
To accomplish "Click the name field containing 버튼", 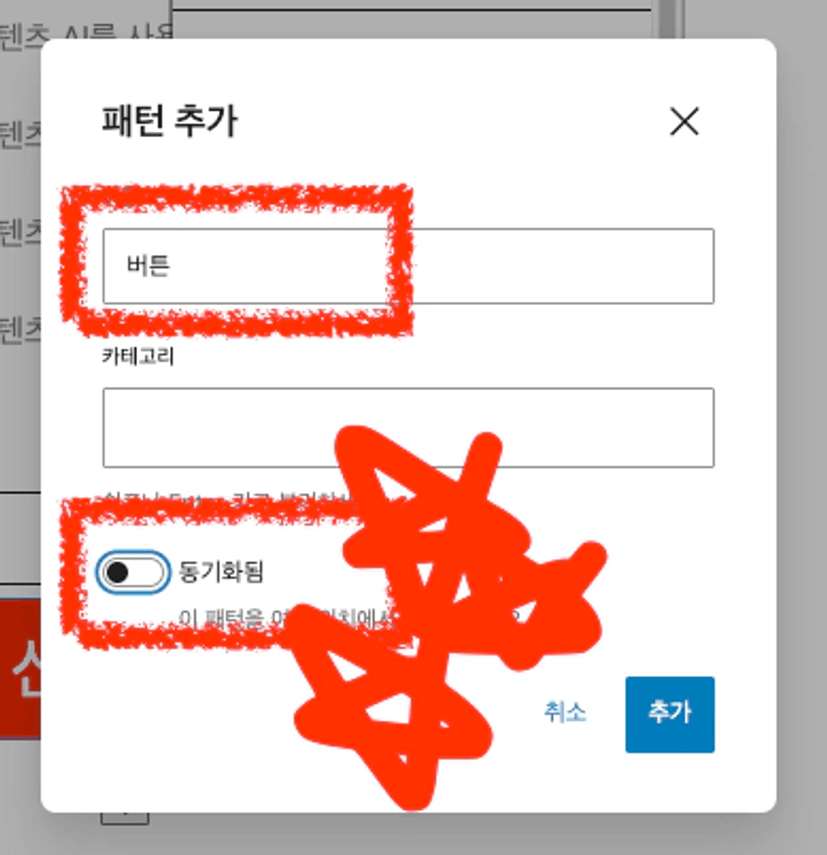I will pos(408,266).
